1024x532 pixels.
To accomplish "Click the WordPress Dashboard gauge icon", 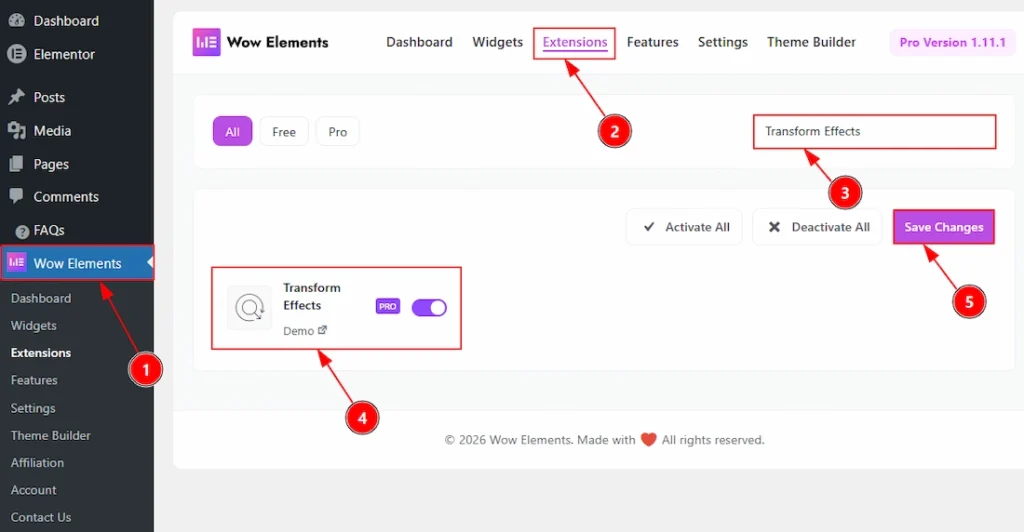I will (x=16, y=20).
